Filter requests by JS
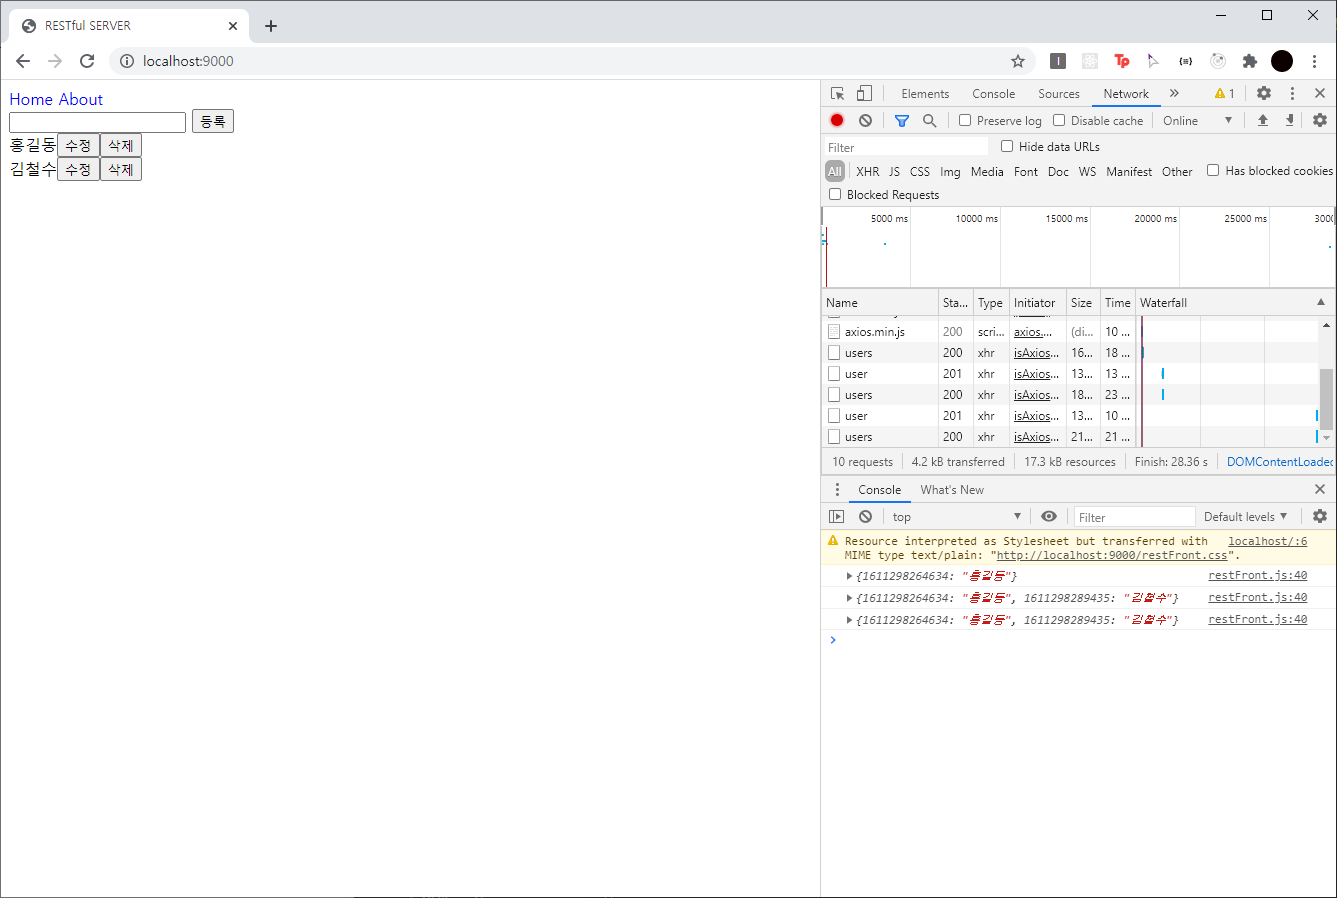This screenshot has height=898, width=1337. [x=894, y=172]
